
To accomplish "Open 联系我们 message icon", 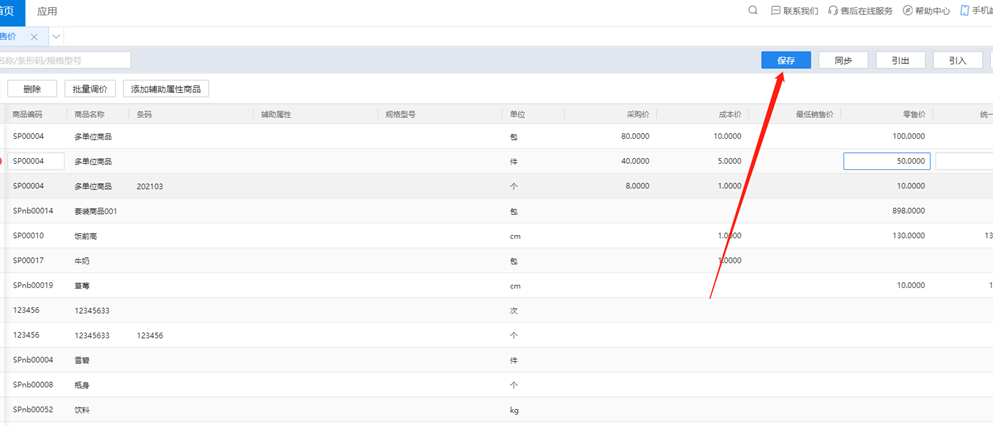I will coord(776,11).
